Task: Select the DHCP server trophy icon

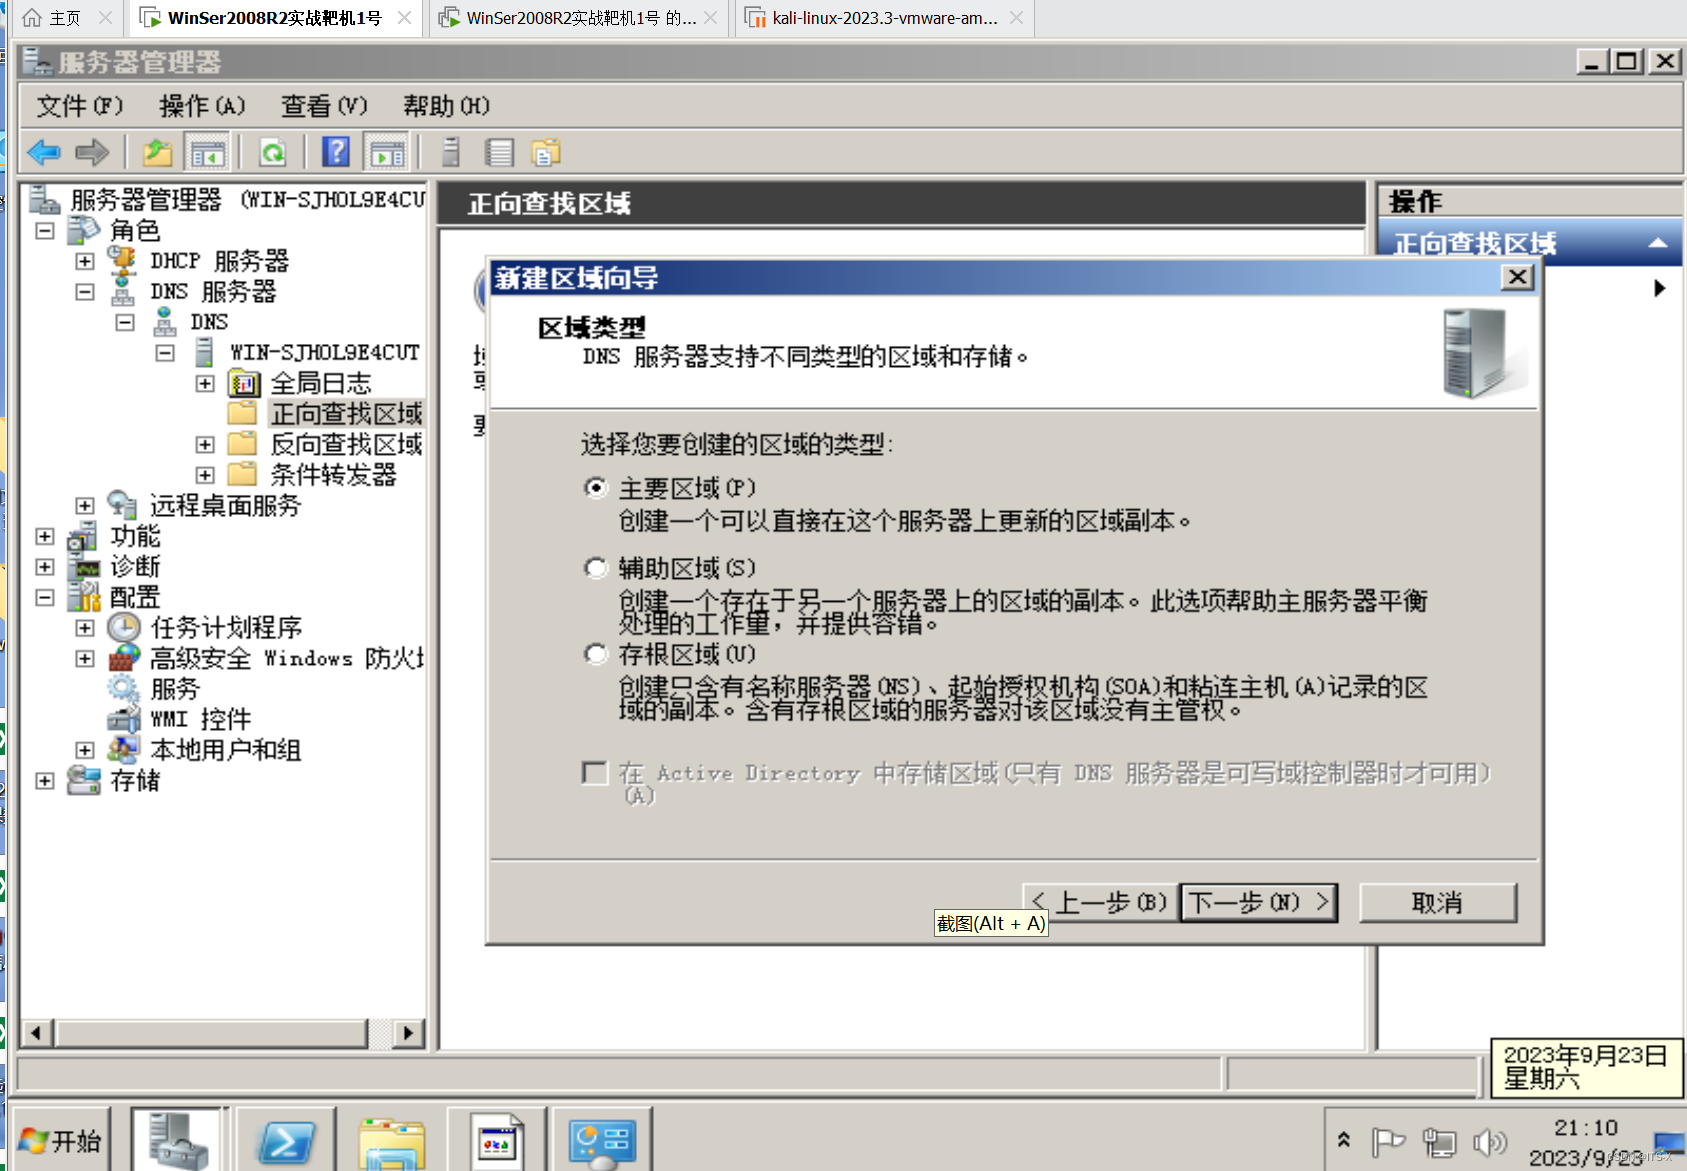Action: click(x=123, y=261)
